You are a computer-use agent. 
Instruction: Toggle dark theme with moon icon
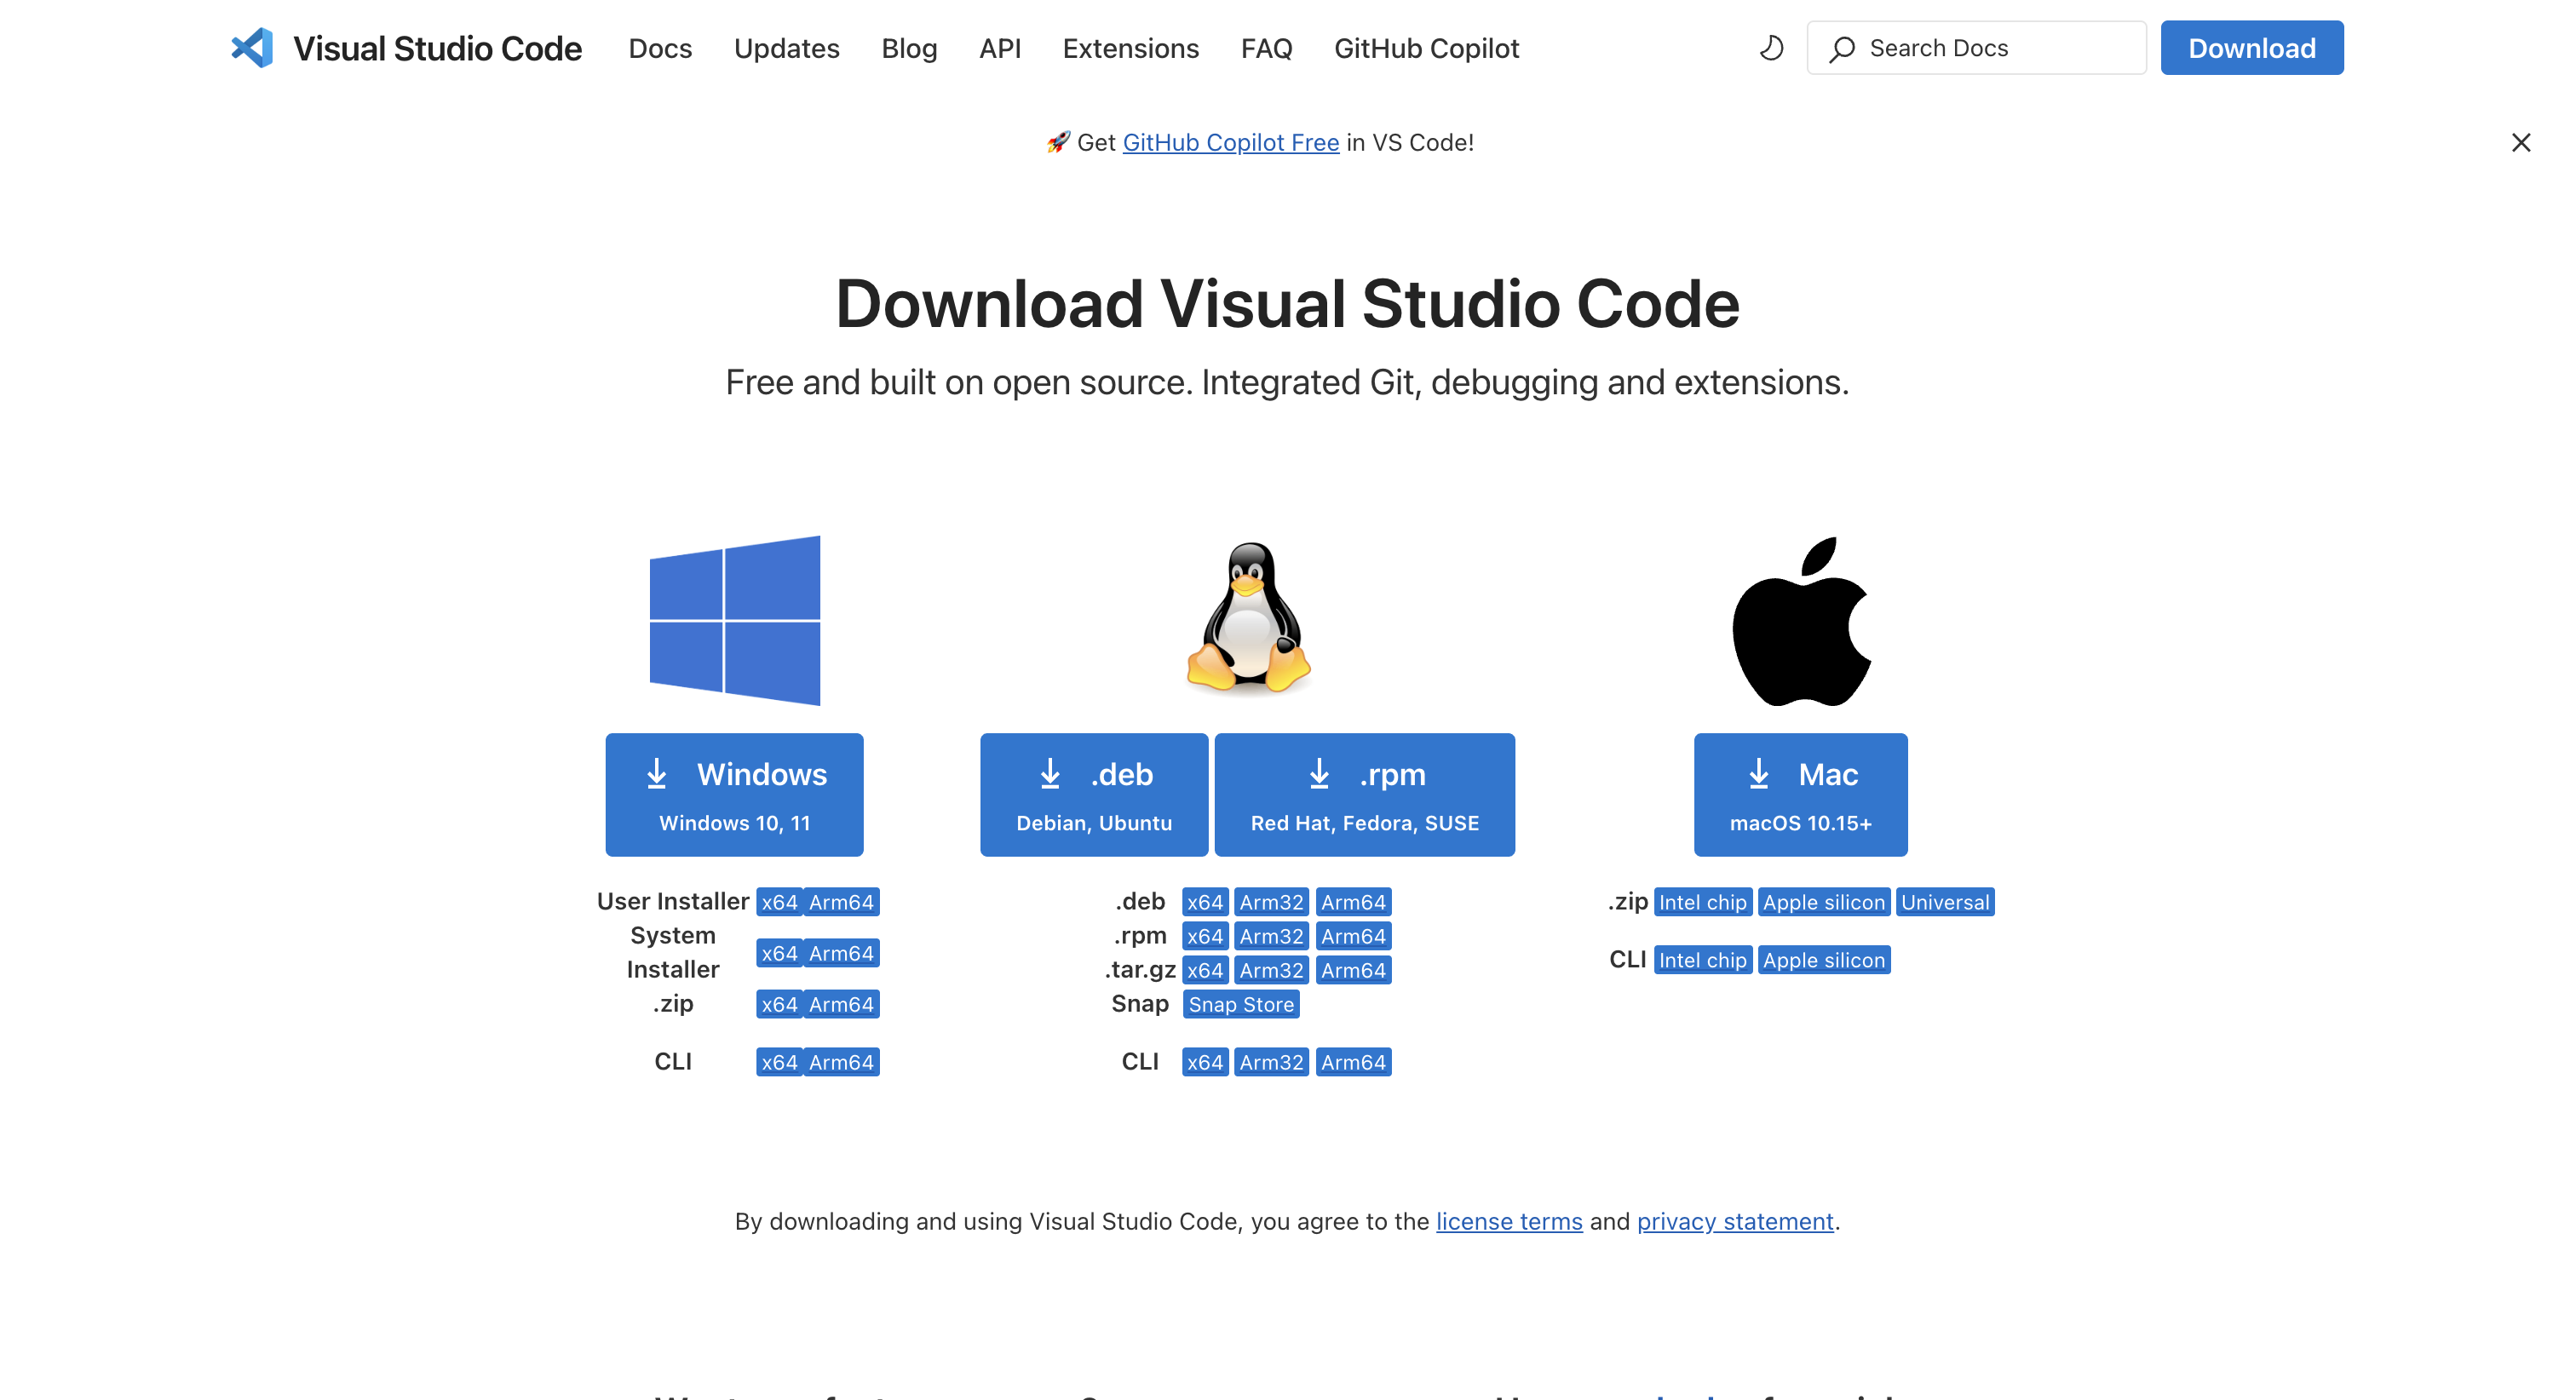(x=1771, y=48)
